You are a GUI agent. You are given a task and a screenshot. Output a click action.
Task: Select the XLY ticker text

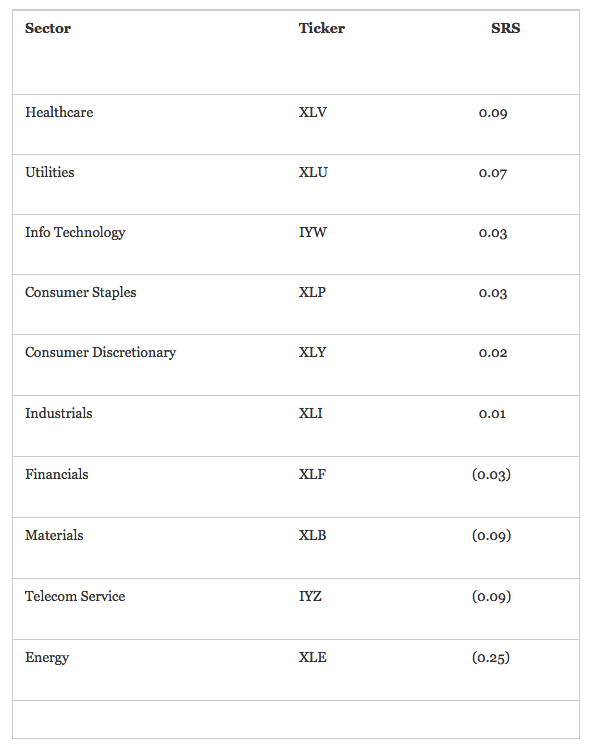(312, 352)
